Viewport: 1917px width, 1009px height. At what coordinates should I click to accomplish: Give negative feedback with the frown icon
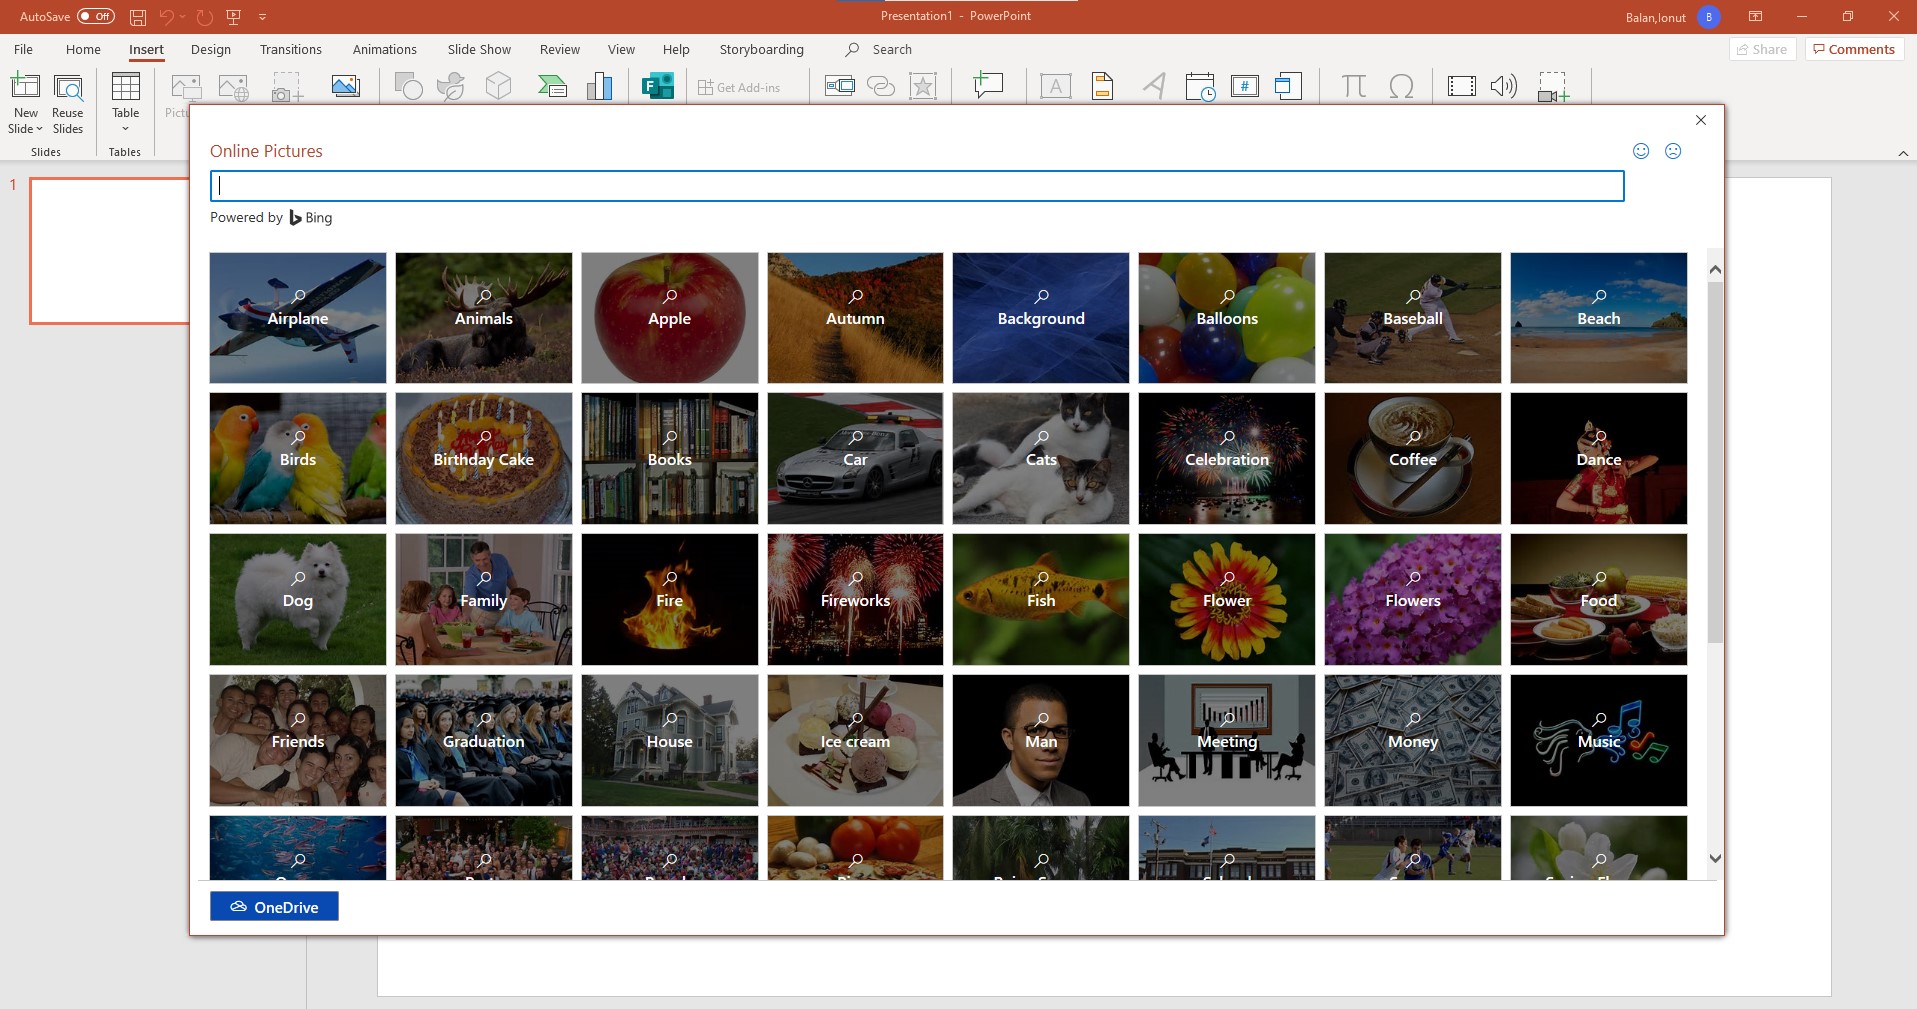point(1673,151)
